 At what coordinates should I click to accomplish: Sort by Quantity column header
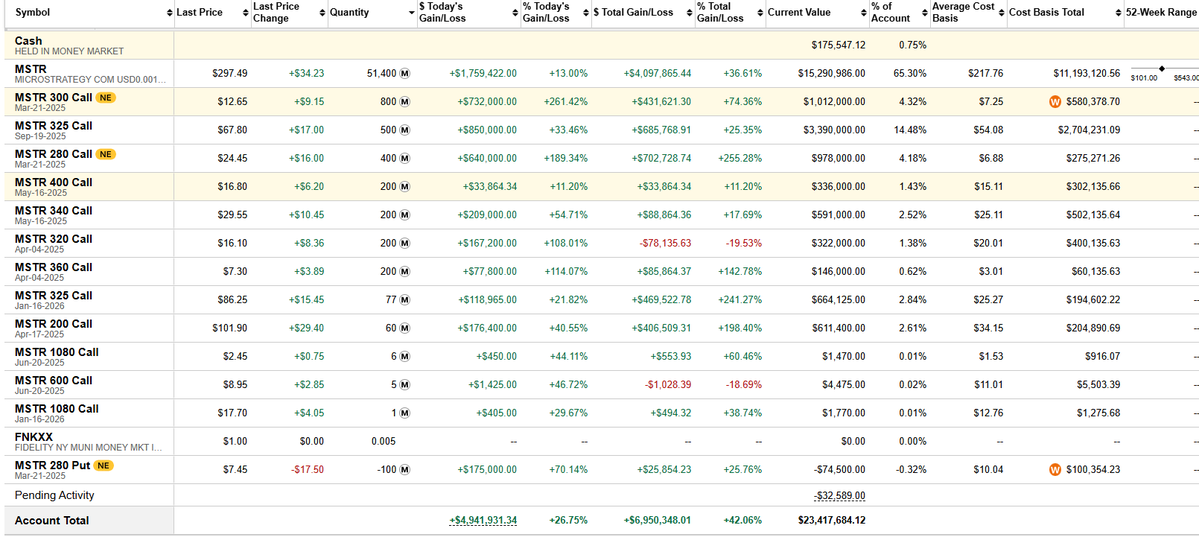(x=349, y=12)
